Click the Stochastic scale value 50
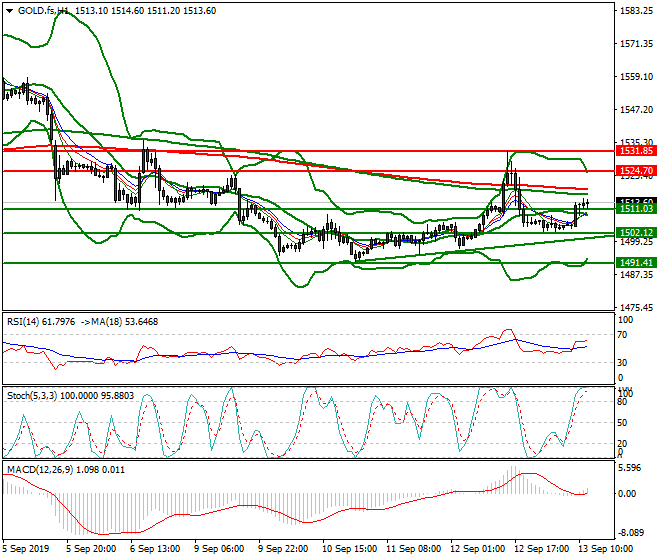Image resolution: width=660 pixels, height=560 pixels. click(623, 423)
